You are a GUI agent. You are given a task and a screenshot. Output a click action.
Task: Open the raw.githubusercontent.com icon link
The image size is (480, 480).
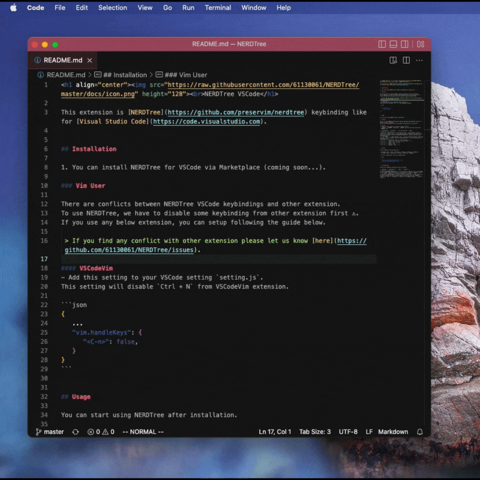coord(263,85)
